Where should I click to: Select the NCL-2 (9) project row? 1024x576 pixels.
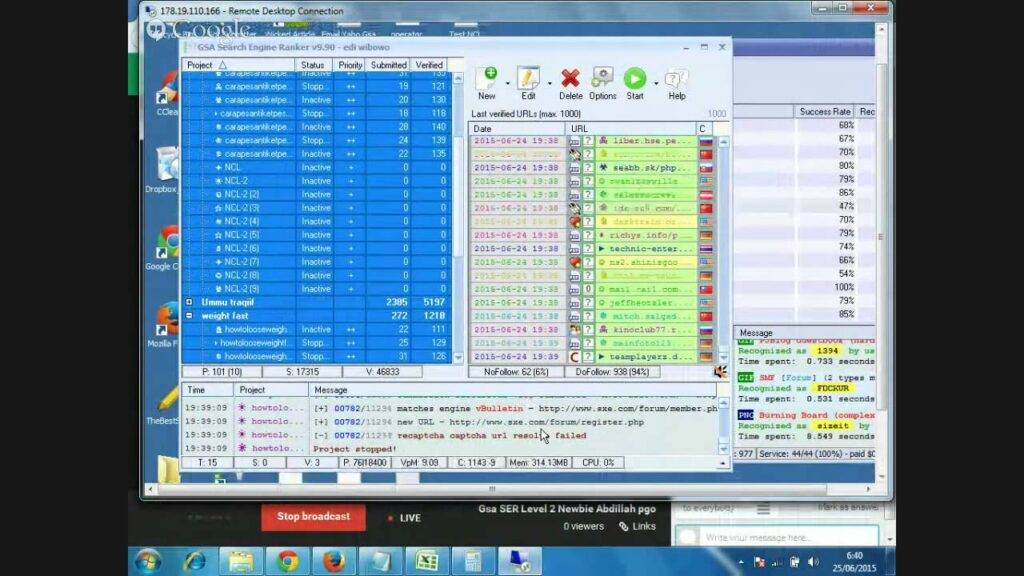[x=317, y=289]
